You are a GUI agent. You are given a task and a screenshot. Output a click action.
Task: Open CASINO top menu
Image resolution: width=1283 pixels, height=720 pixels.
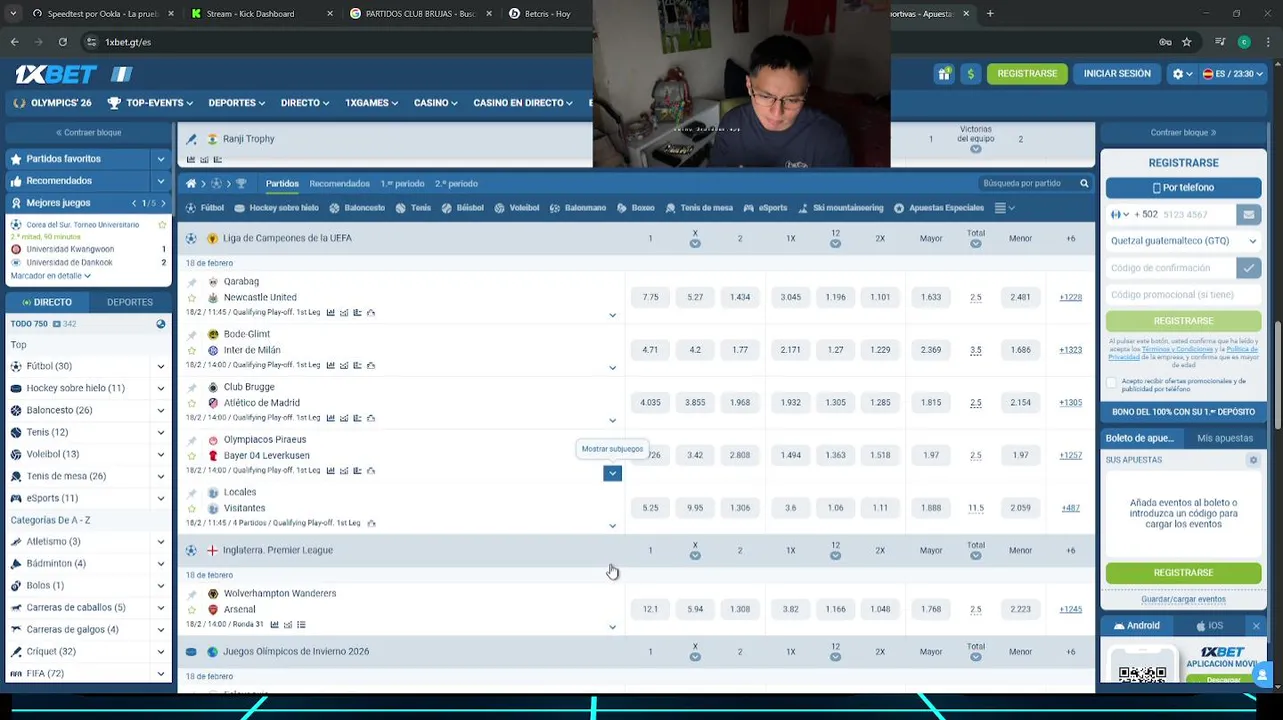(x=436, y=103)
